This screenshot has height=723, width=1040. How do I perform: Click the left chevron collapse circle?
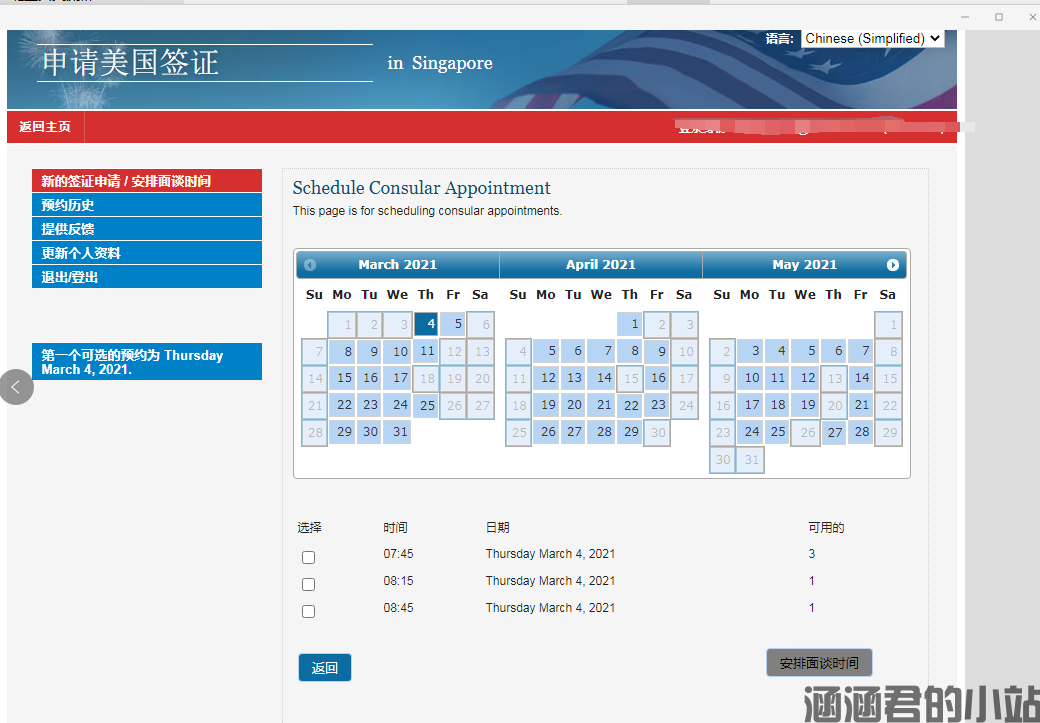tap(15, 387)
